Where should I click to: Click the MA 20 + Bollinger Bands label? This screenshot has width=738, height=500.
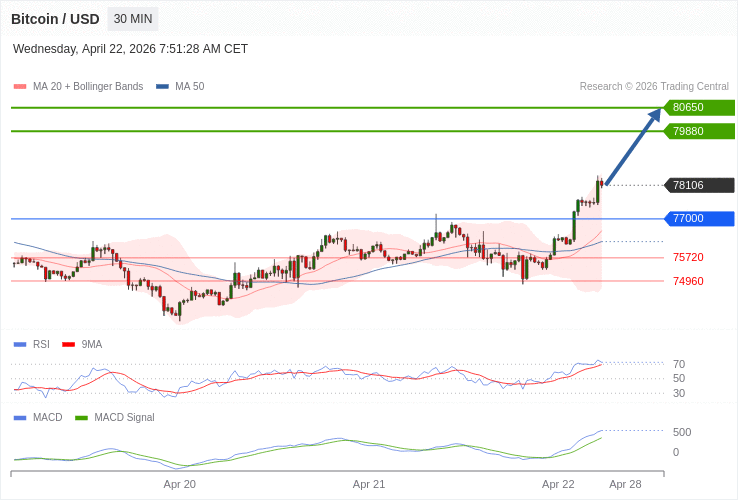click(x=88, y=87)
